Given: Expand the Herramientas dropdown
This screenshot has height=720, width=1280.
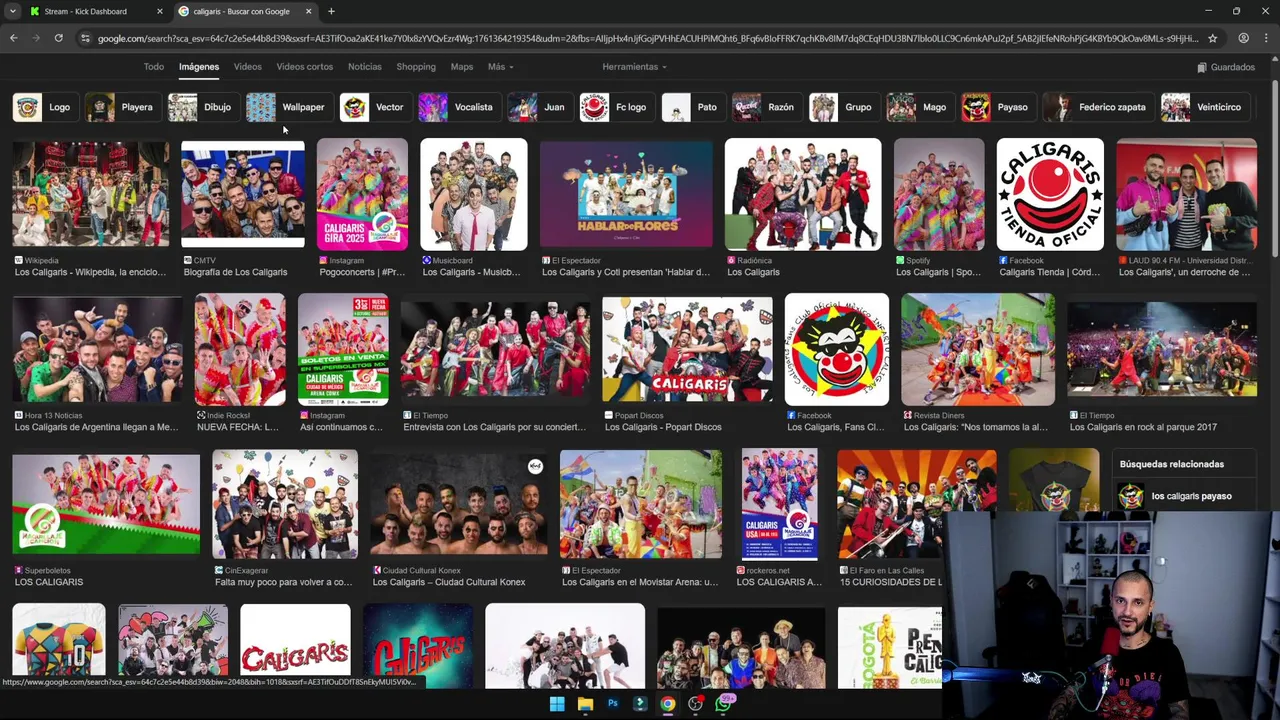Looking at the screenshot, I should 634,67.
